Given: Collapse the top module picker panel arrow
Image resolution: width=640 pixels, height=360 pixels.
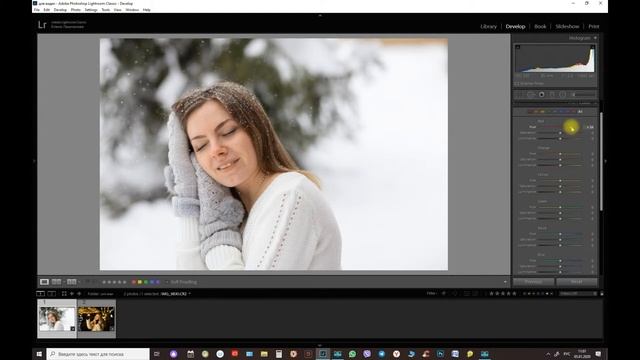Looking at the screenshot, I should [320, 16].
